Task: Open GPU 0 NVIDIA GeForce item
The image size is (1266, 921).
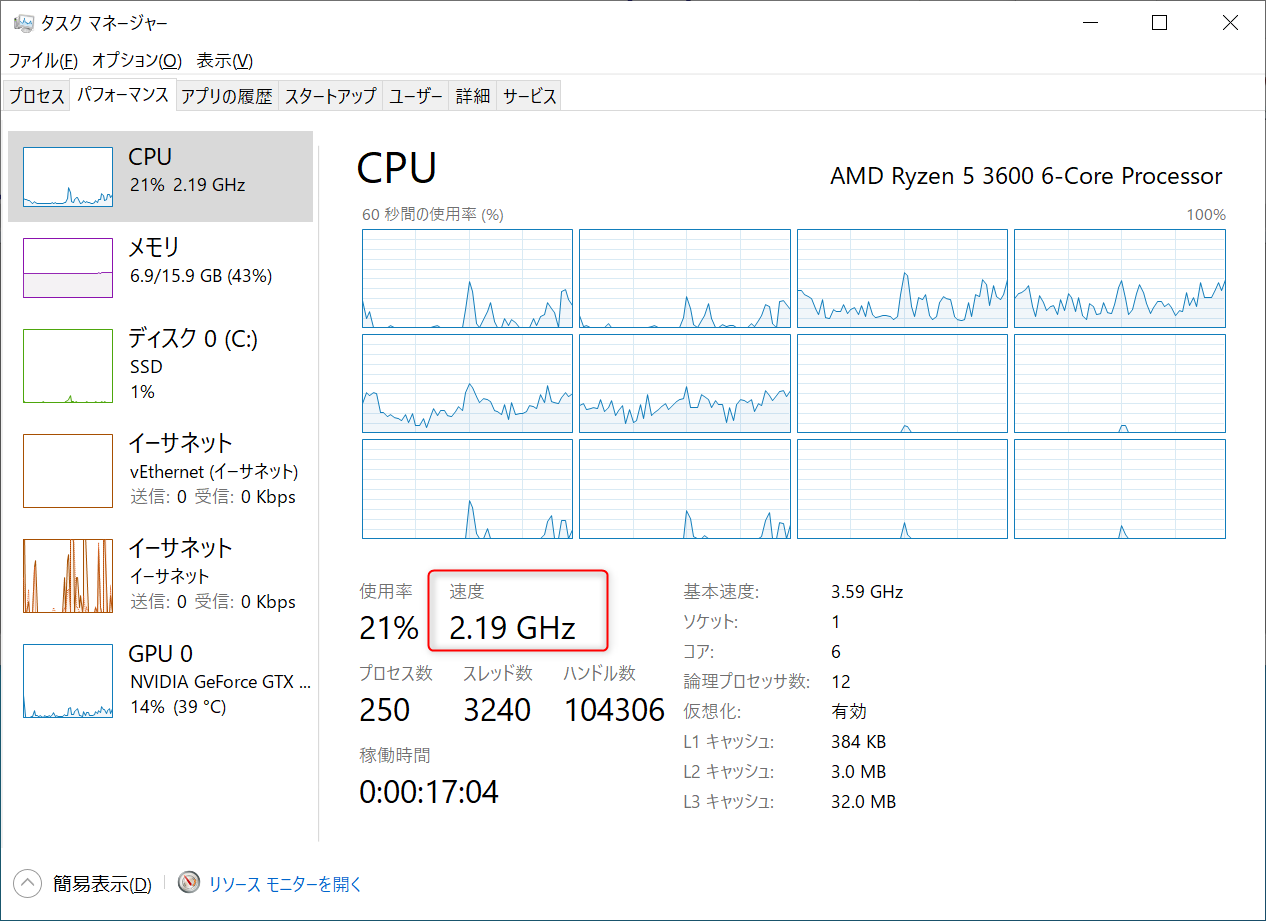Action: (x=160, y=680)
